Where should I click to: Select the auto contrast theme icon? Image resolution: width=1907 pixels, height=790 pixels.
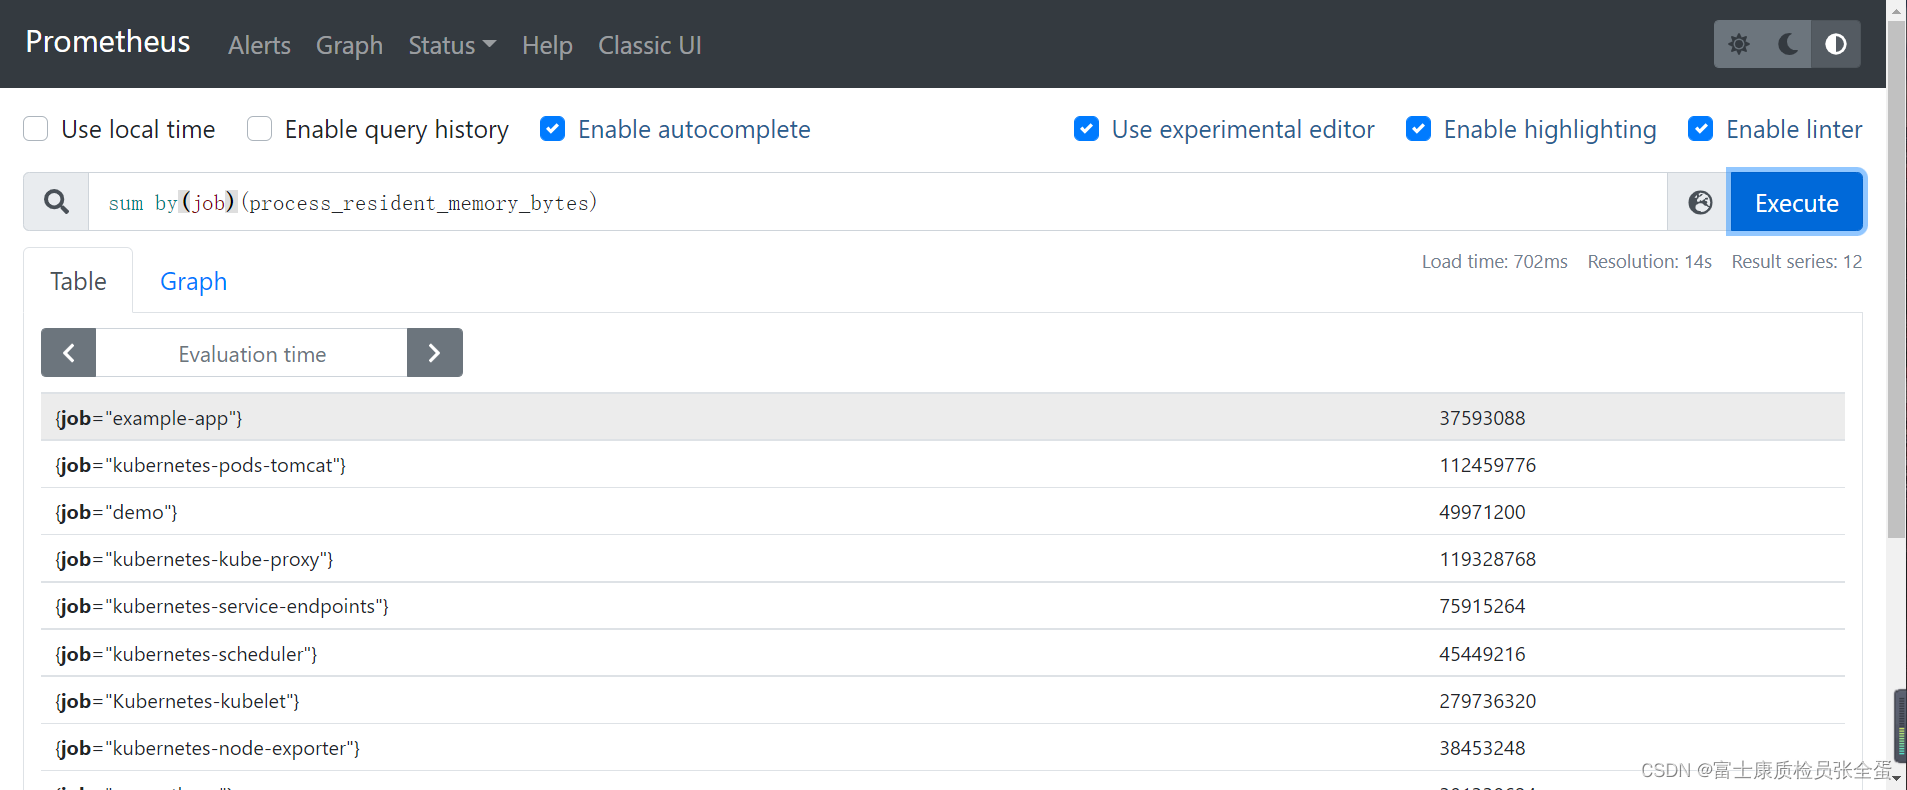pyautogui.click(x=1836, y=44)
